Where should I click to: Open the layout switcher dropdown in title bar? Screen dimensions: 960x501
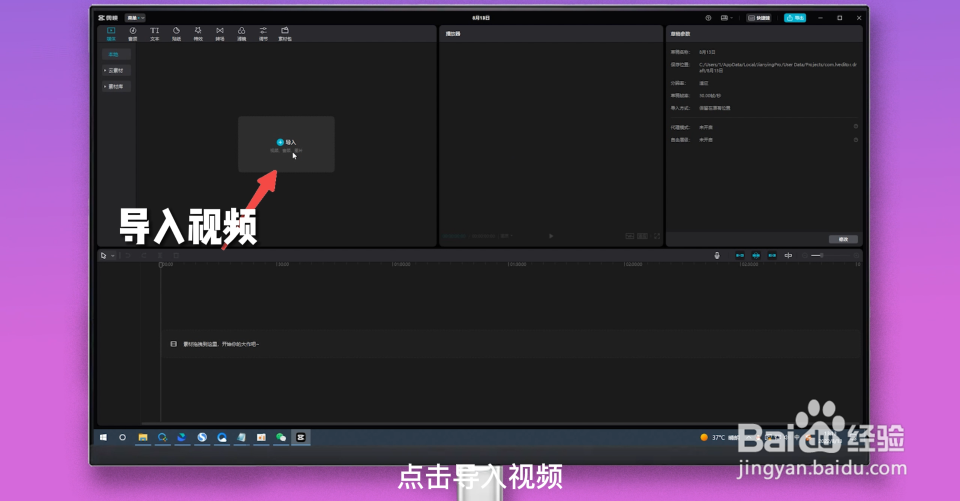(x=727, y=18)
